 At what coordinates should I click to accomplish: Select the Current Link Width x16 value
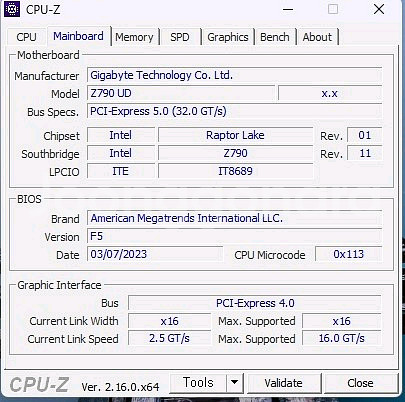pos(169,321)
